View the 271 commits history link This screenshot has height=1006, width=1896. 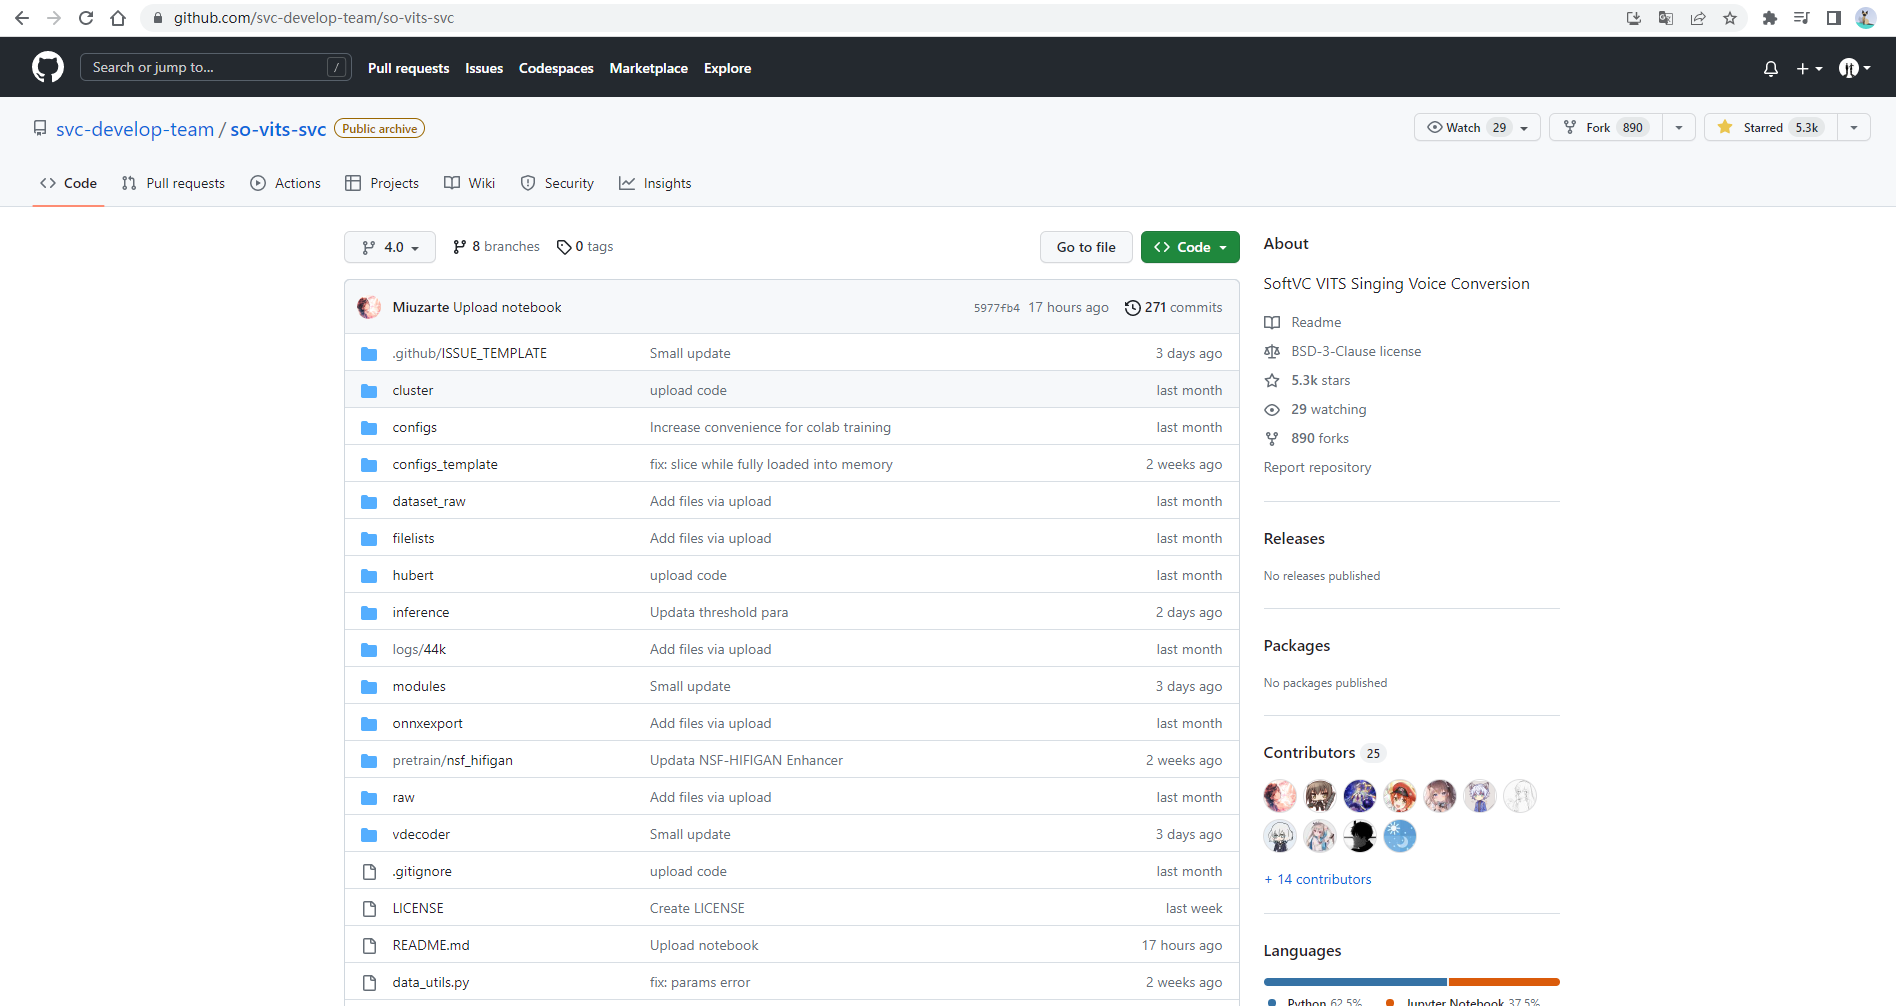pyautogui.click(x=1174, y=308)
